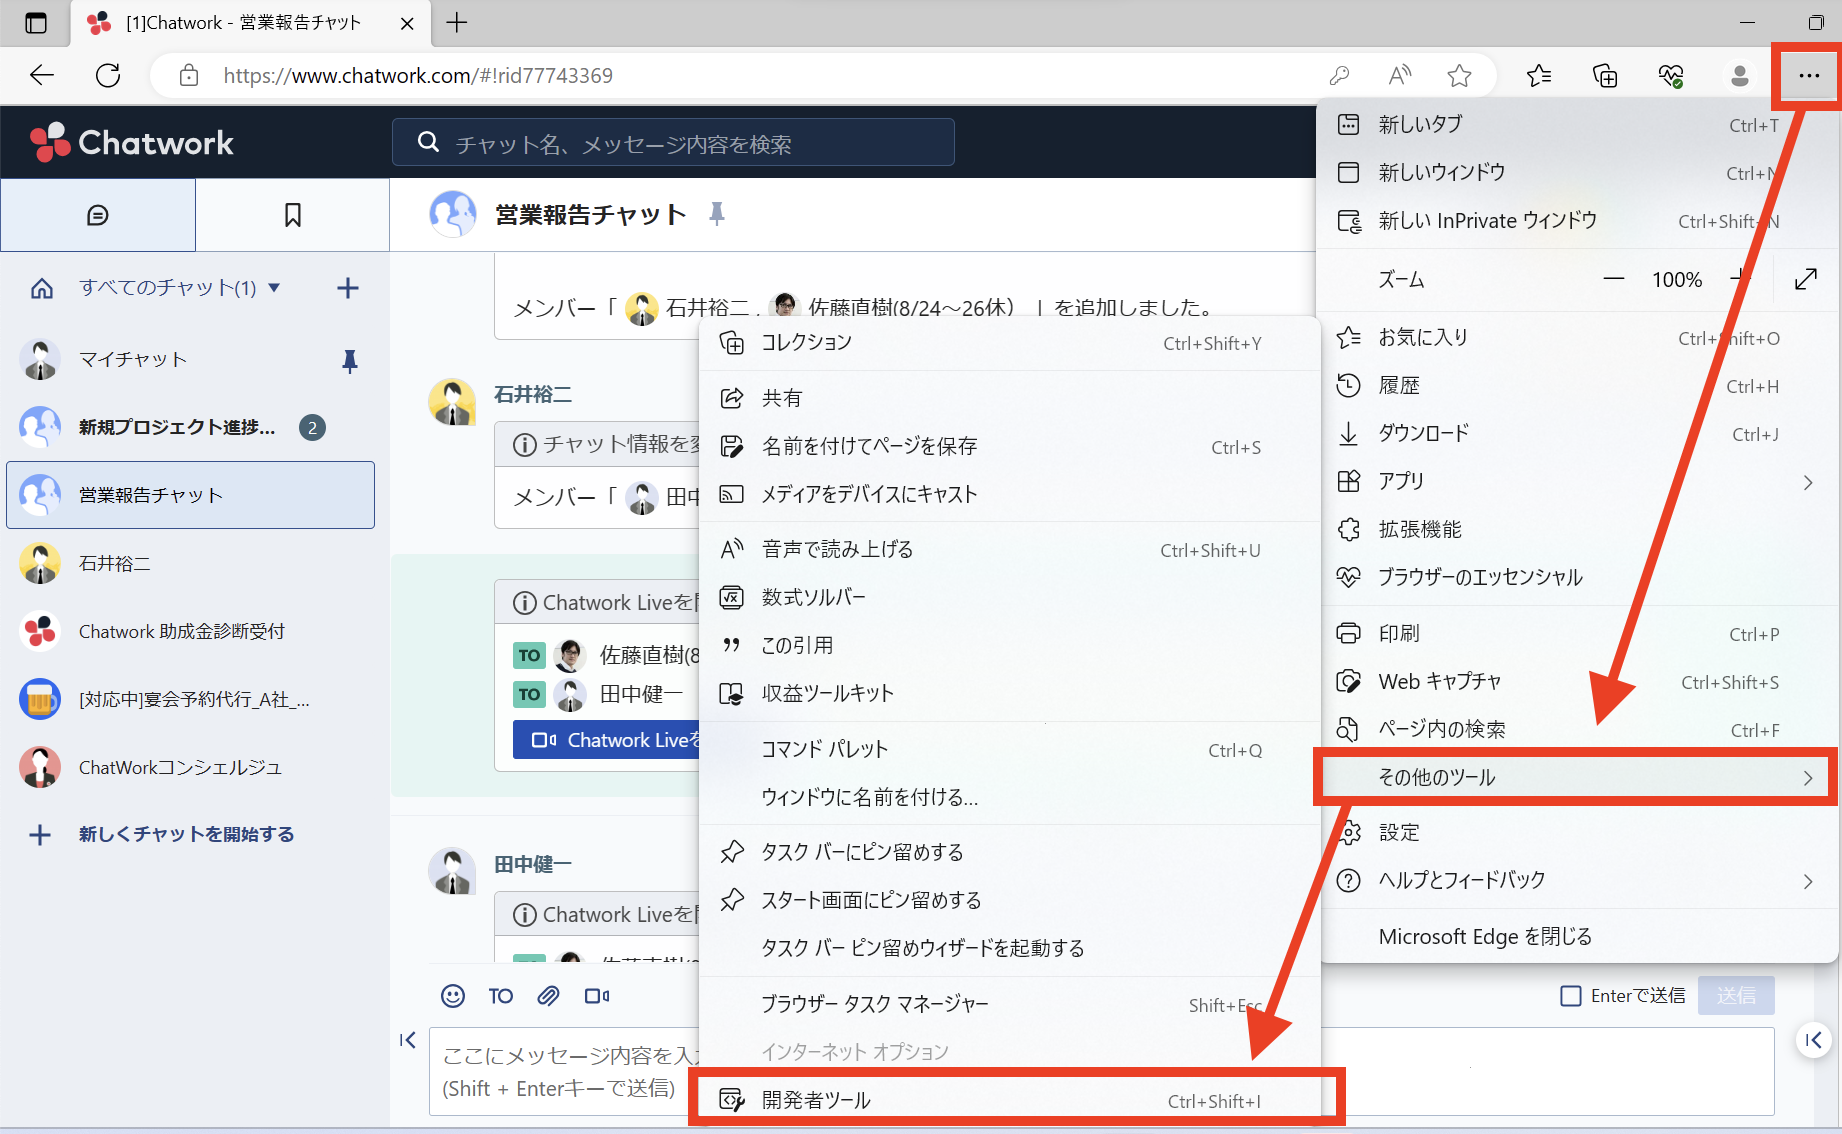Screen dimensions: 1842x1134
Task: Click the plus icon to add a chat
Action: (347, 287)
